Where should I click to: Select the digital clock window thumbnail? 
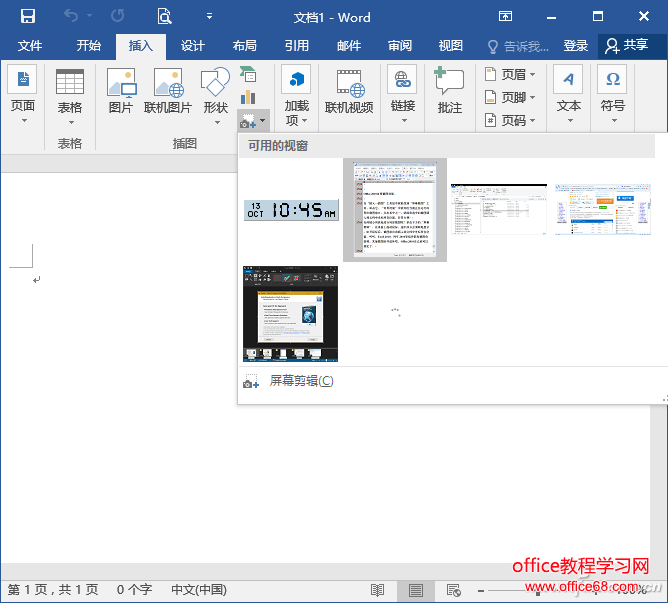click(291, 210)
